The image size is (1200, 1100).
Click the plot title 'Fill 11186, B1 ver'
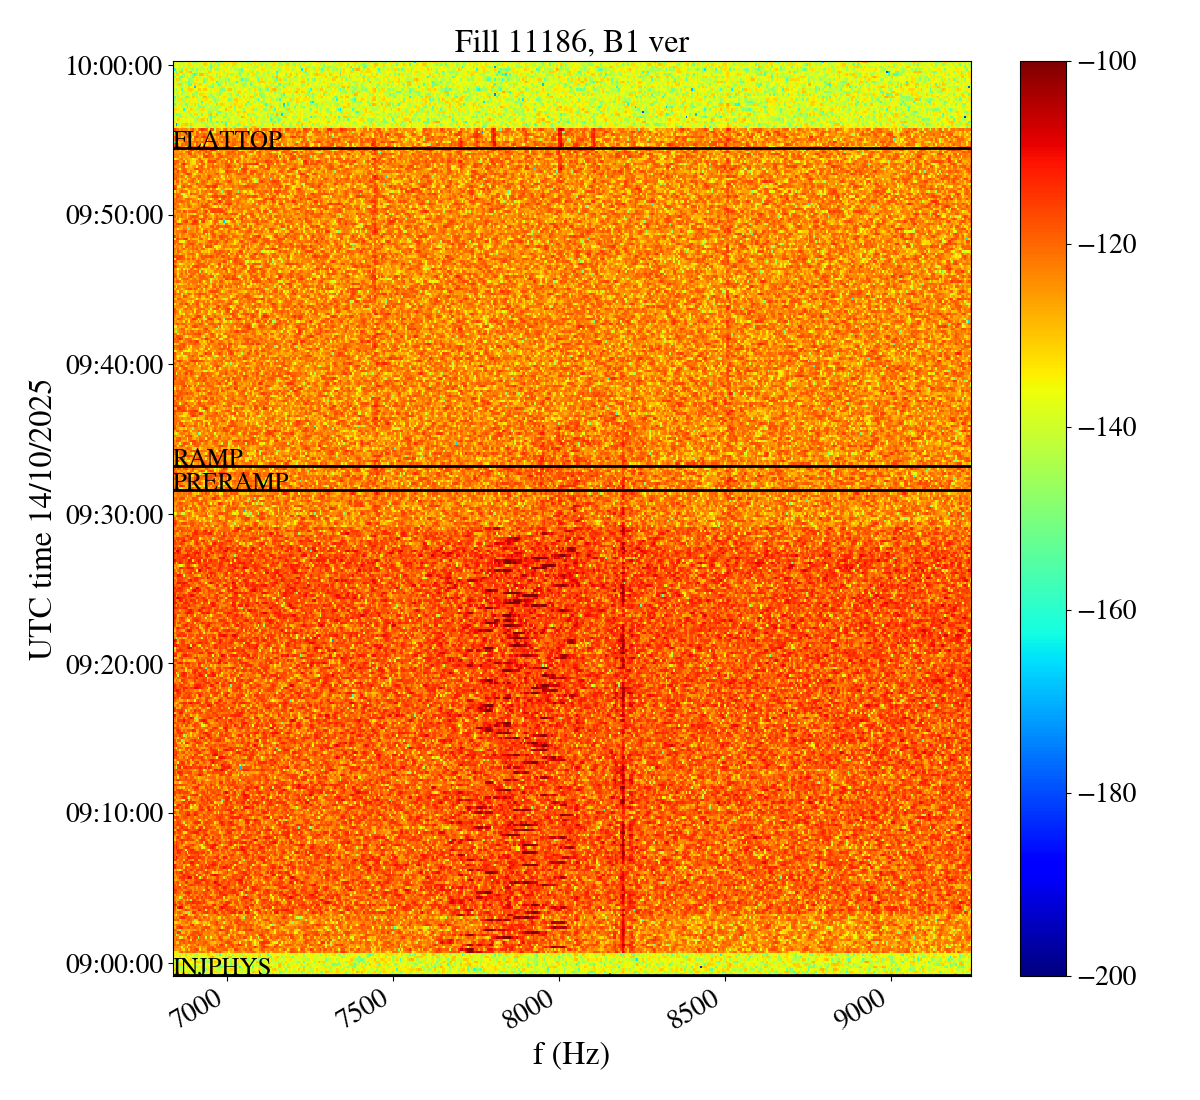(571, 41)
